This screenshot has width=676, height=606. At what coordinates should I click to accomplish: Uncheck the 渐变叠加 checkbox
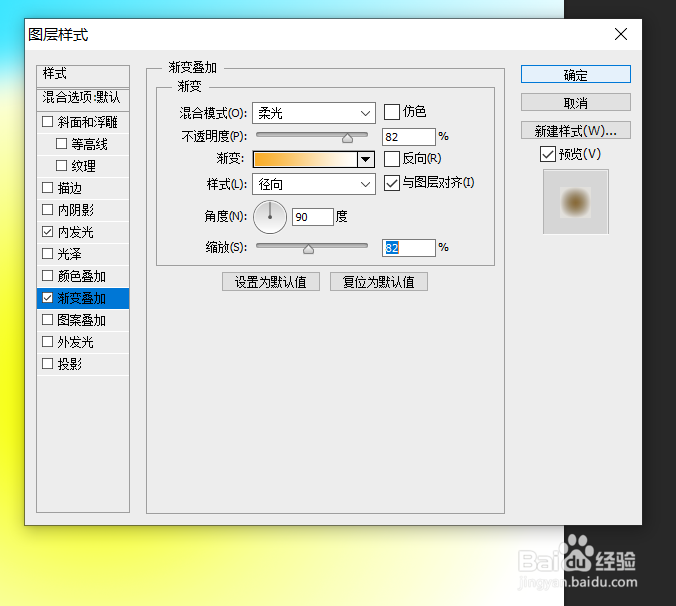47,297
